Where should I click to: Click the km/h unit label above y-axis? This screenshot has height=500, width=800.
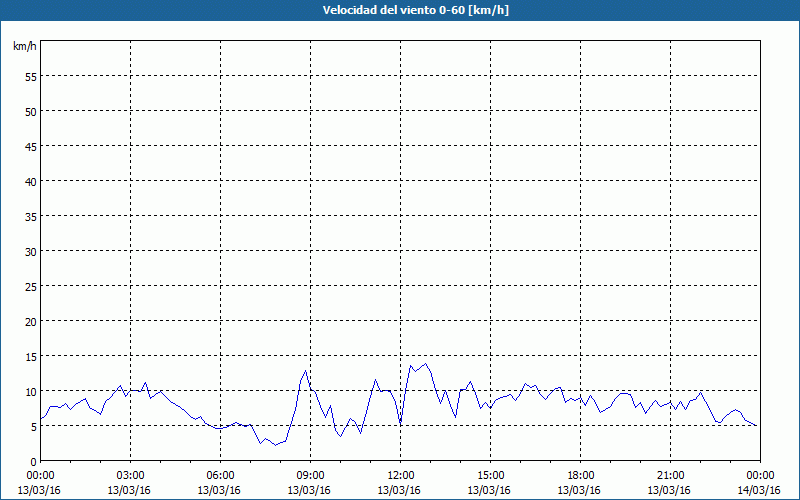pyautogui.click(x=25, y=46)
